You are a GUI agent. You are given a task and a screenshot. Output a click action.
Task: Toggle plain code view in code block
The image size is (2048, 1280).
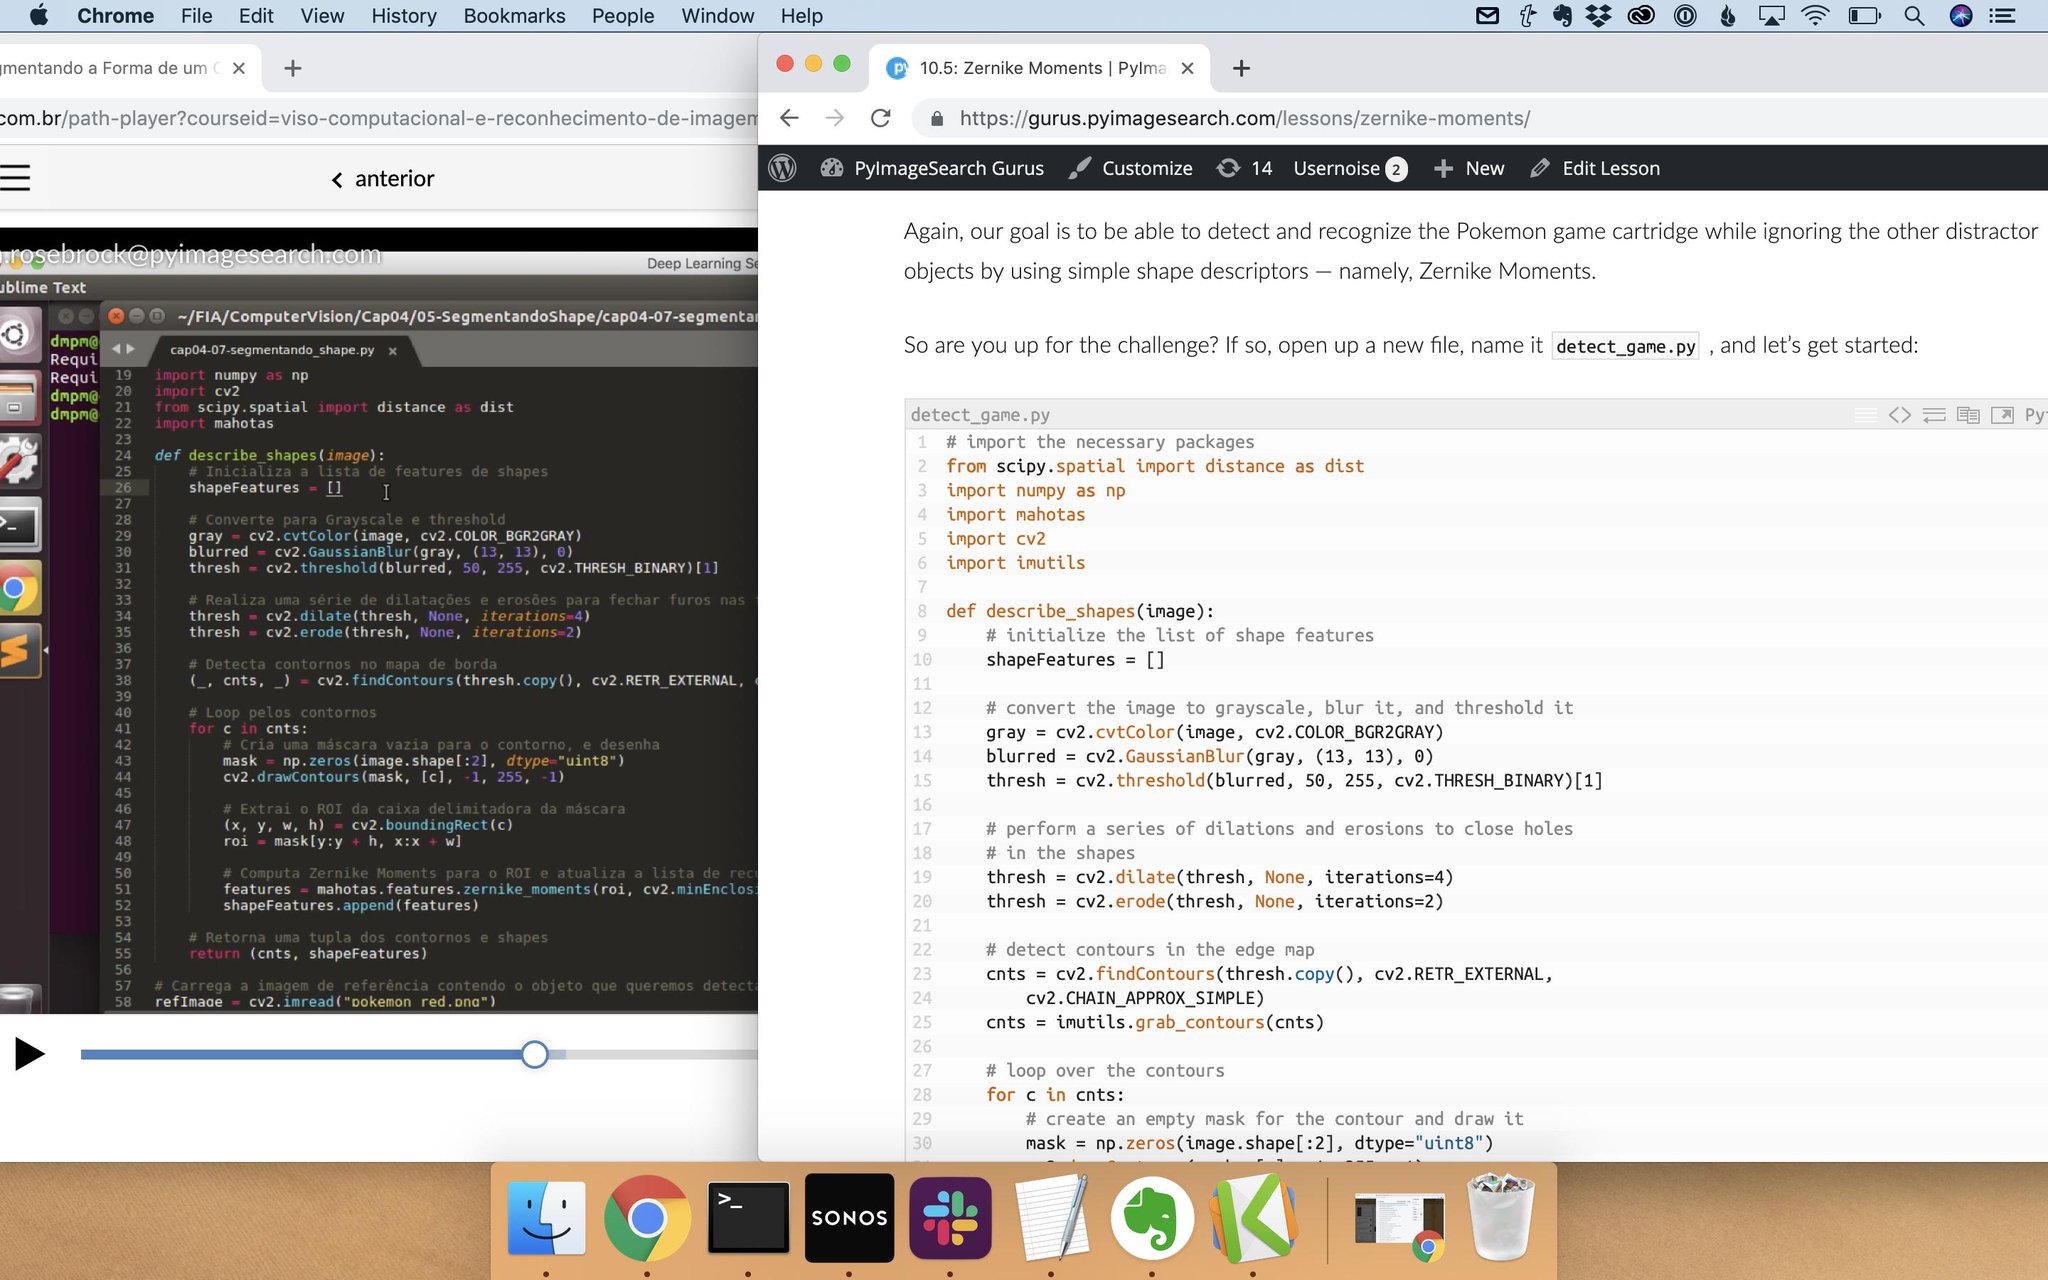(x=1899, y=415)
